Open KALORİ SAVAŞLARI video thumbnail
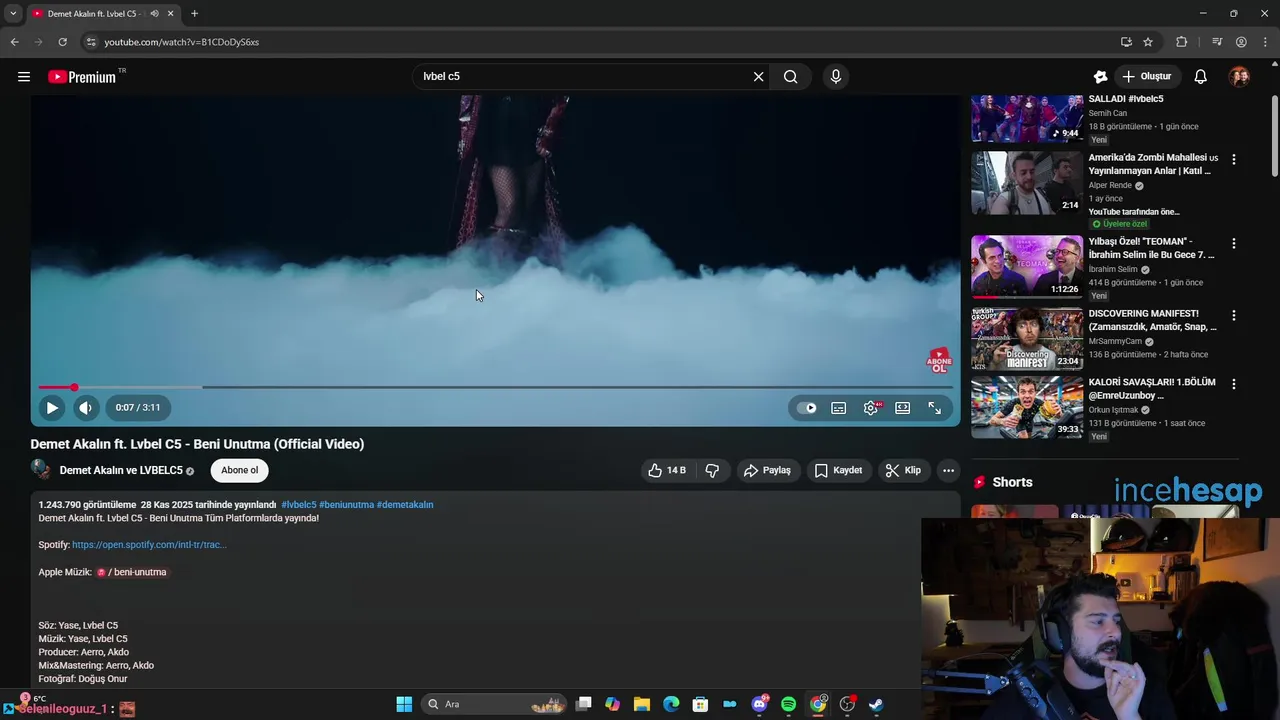 [x=1027, y=407]
